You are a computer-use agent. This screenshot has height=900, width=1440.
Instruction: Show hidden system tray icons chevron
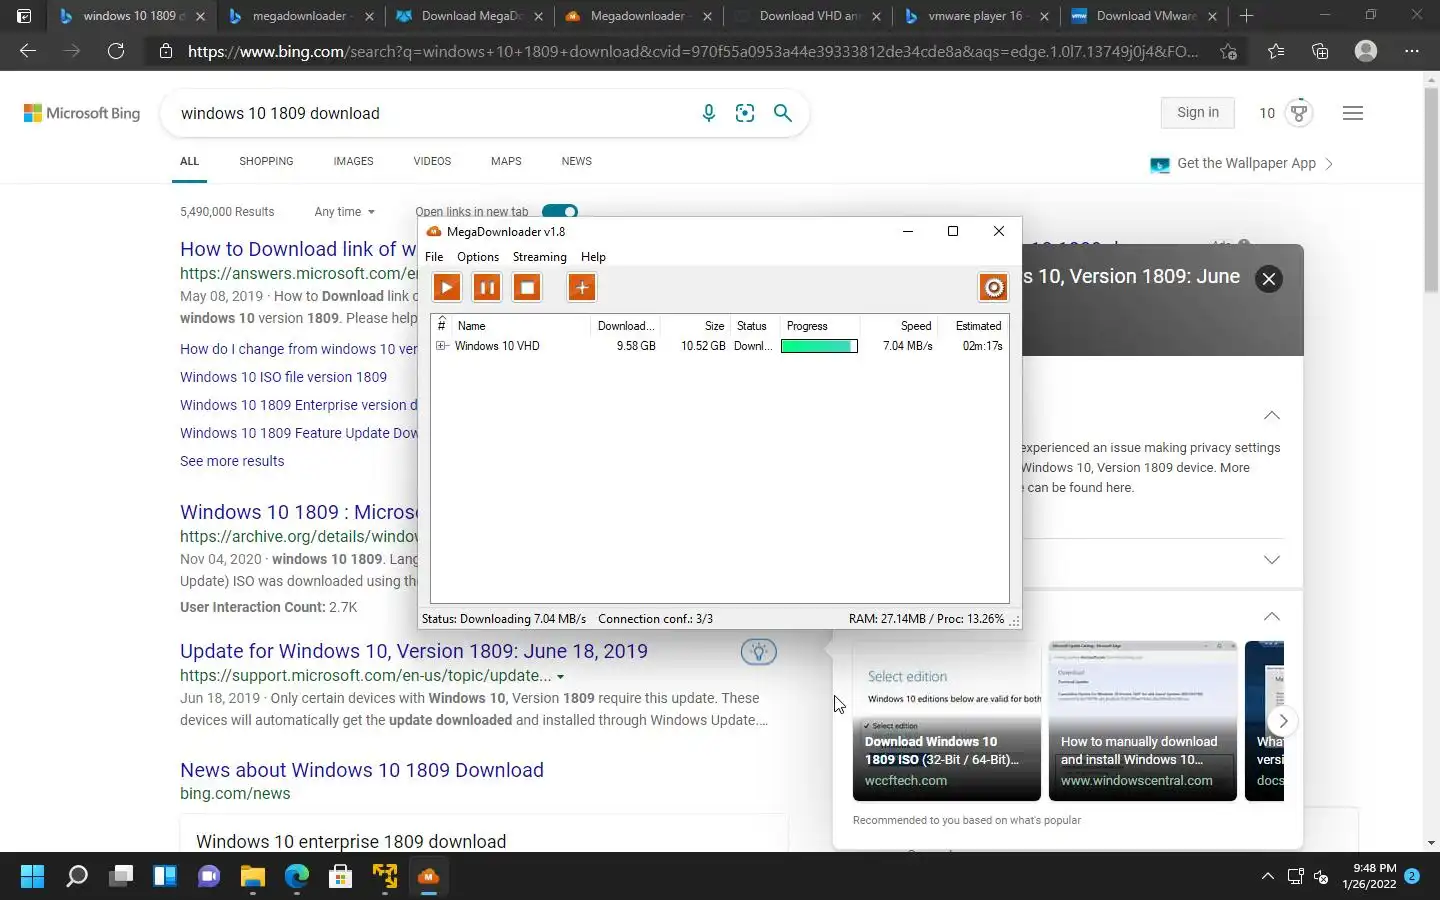(1267, 877)
